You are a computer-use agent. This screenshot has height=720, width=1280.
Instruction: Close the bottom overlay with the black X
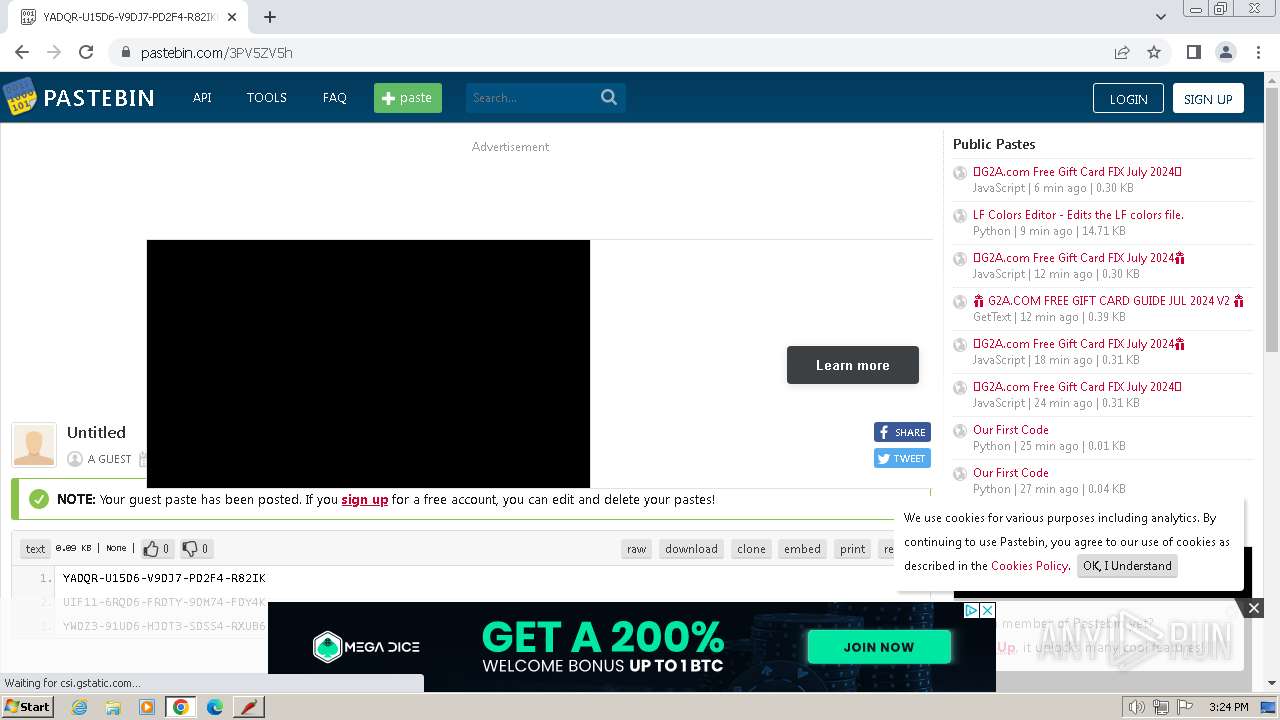click(x=1253, y=607)
